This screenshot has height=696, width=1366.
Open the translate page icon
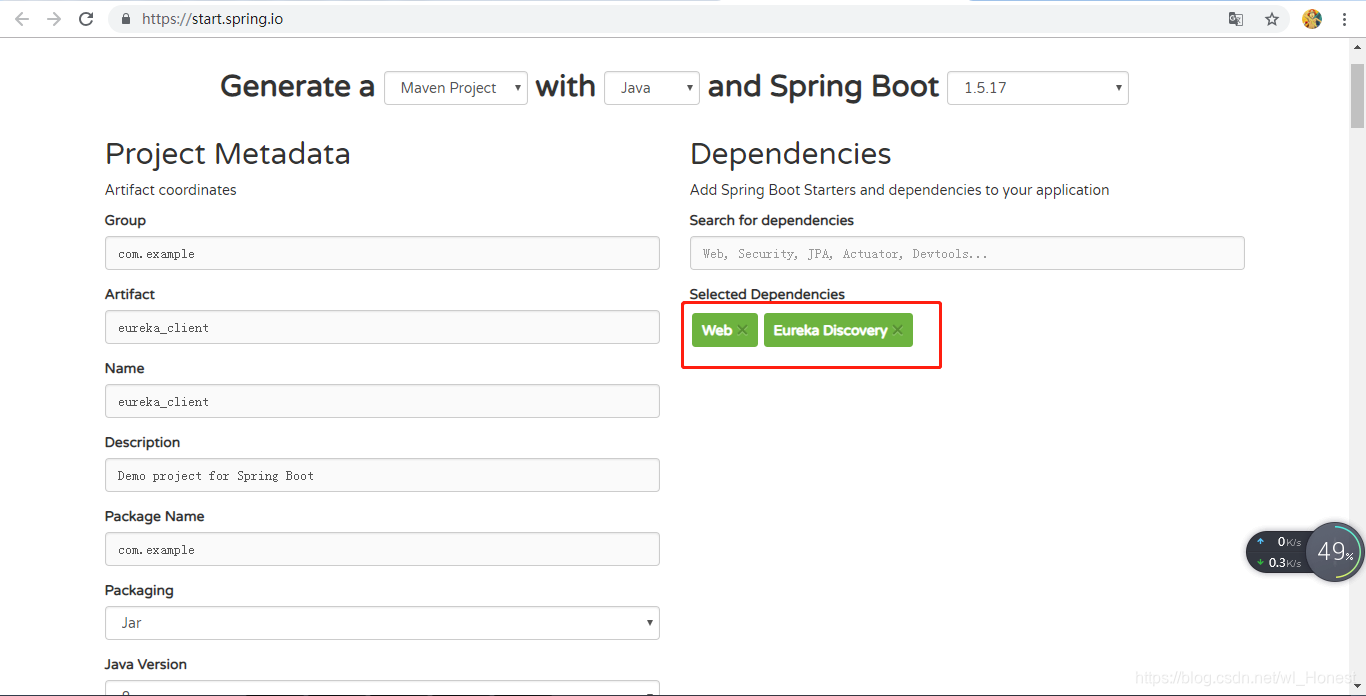pos(1236,19)
